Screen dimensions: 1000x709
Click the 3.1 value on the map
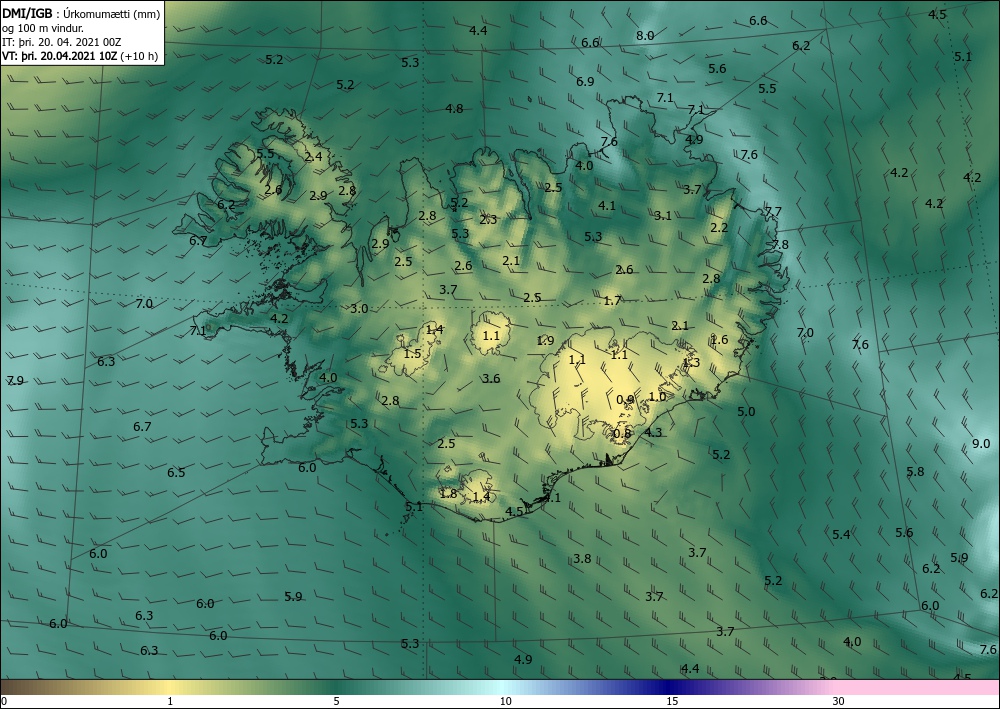(x=663, y=216)
